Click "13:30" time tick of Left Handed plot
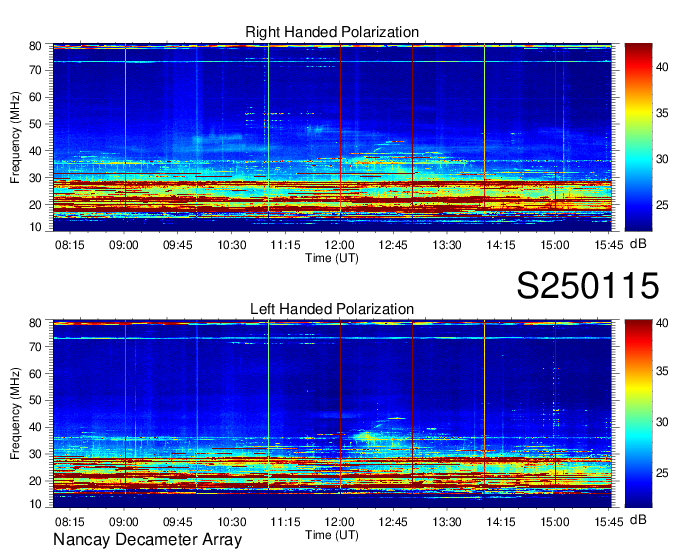680x552 pixels. pyautogui.click(x=447, y=521)
